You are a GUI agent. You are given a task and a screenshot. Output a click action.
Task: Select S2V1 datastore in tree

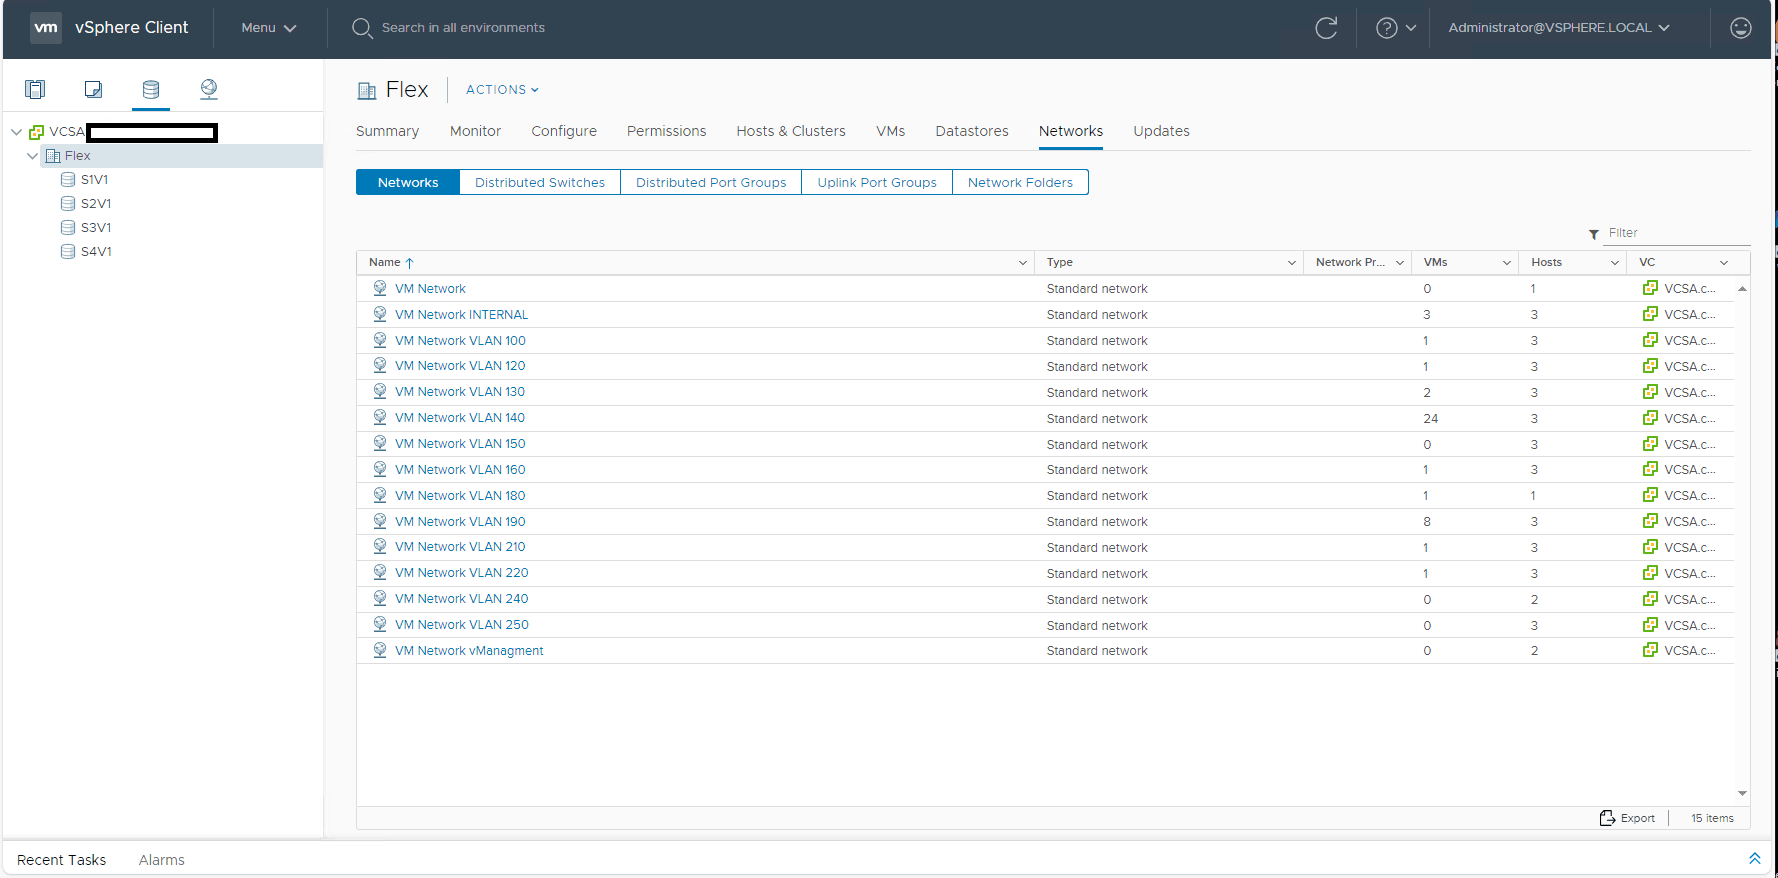coord(96,204)
